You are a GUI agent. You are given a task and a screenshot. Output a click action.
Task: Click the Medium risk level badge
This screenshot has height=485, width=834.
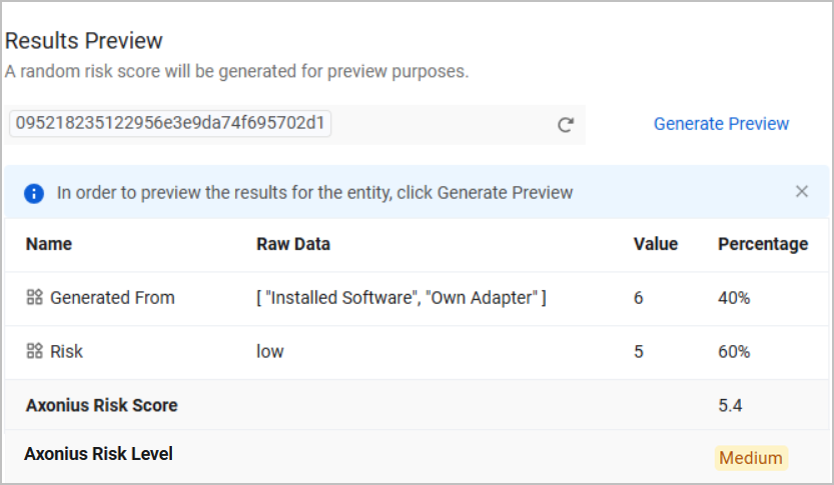750,458
